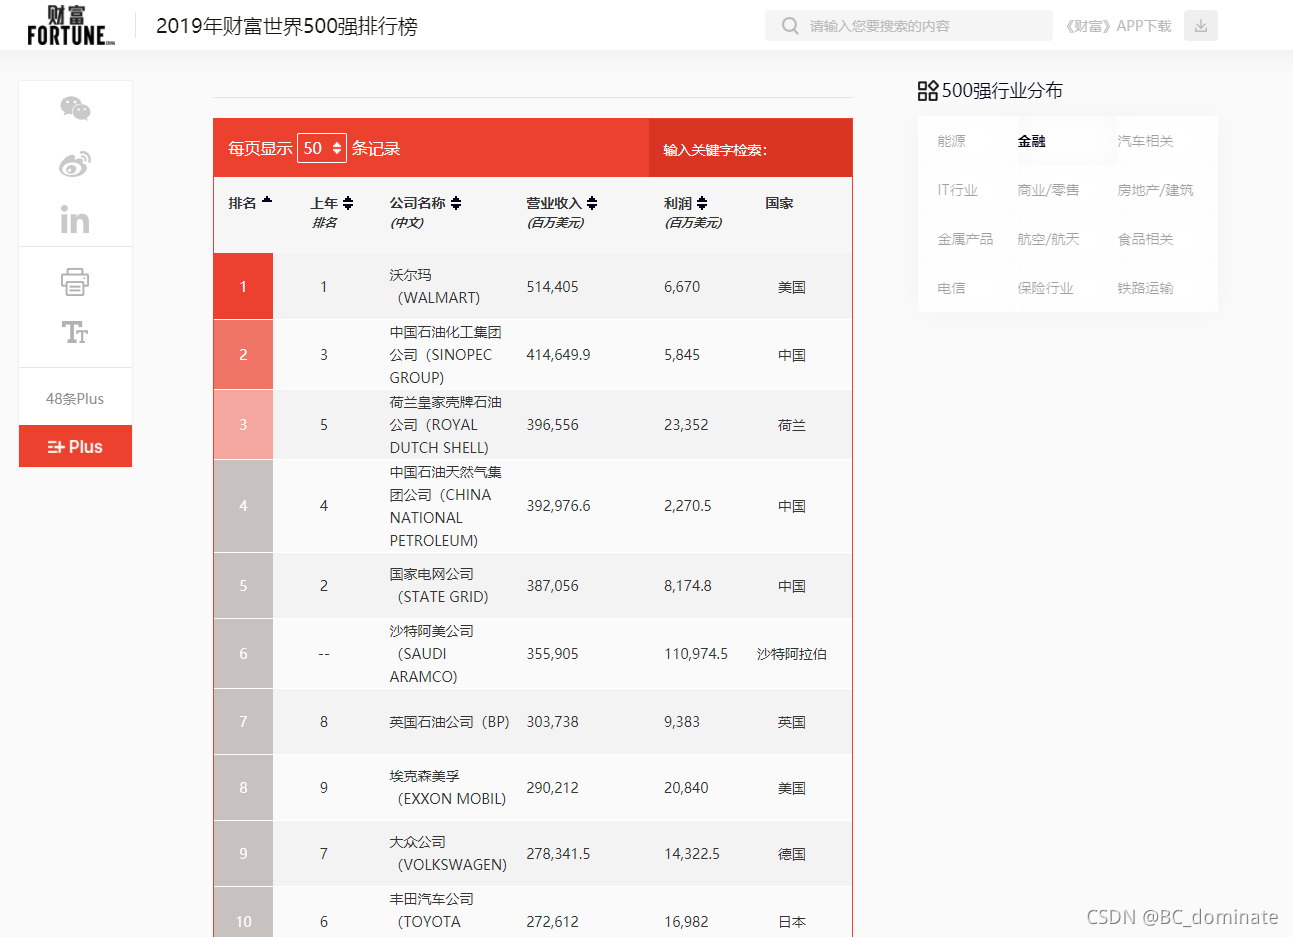Filter by 航空/航天 industry
The height and width of the screenshot is (937, 1293).
pos(1048,239)
